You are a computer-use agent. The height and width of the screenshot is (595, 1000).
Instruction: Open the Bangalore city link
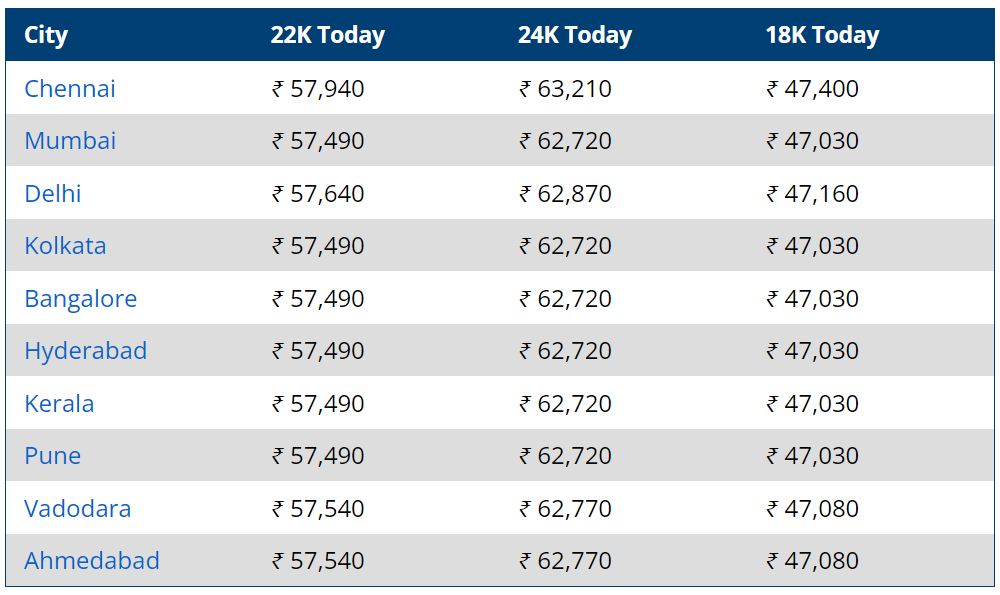coord(80,299)
